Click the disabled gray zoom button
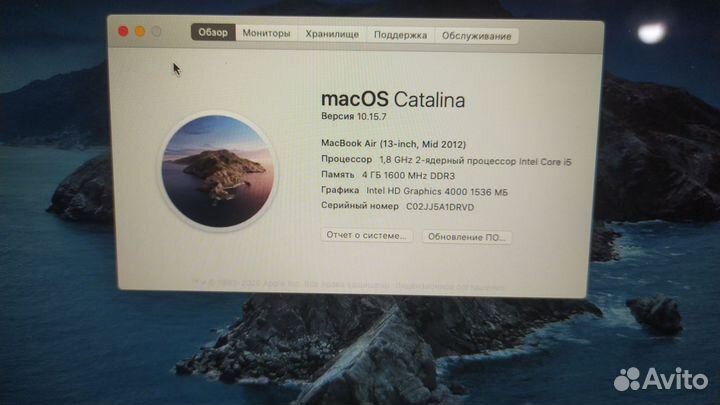The height and width of the screenshot is (405, 720). pyautogui.click(x=157, y=32)
